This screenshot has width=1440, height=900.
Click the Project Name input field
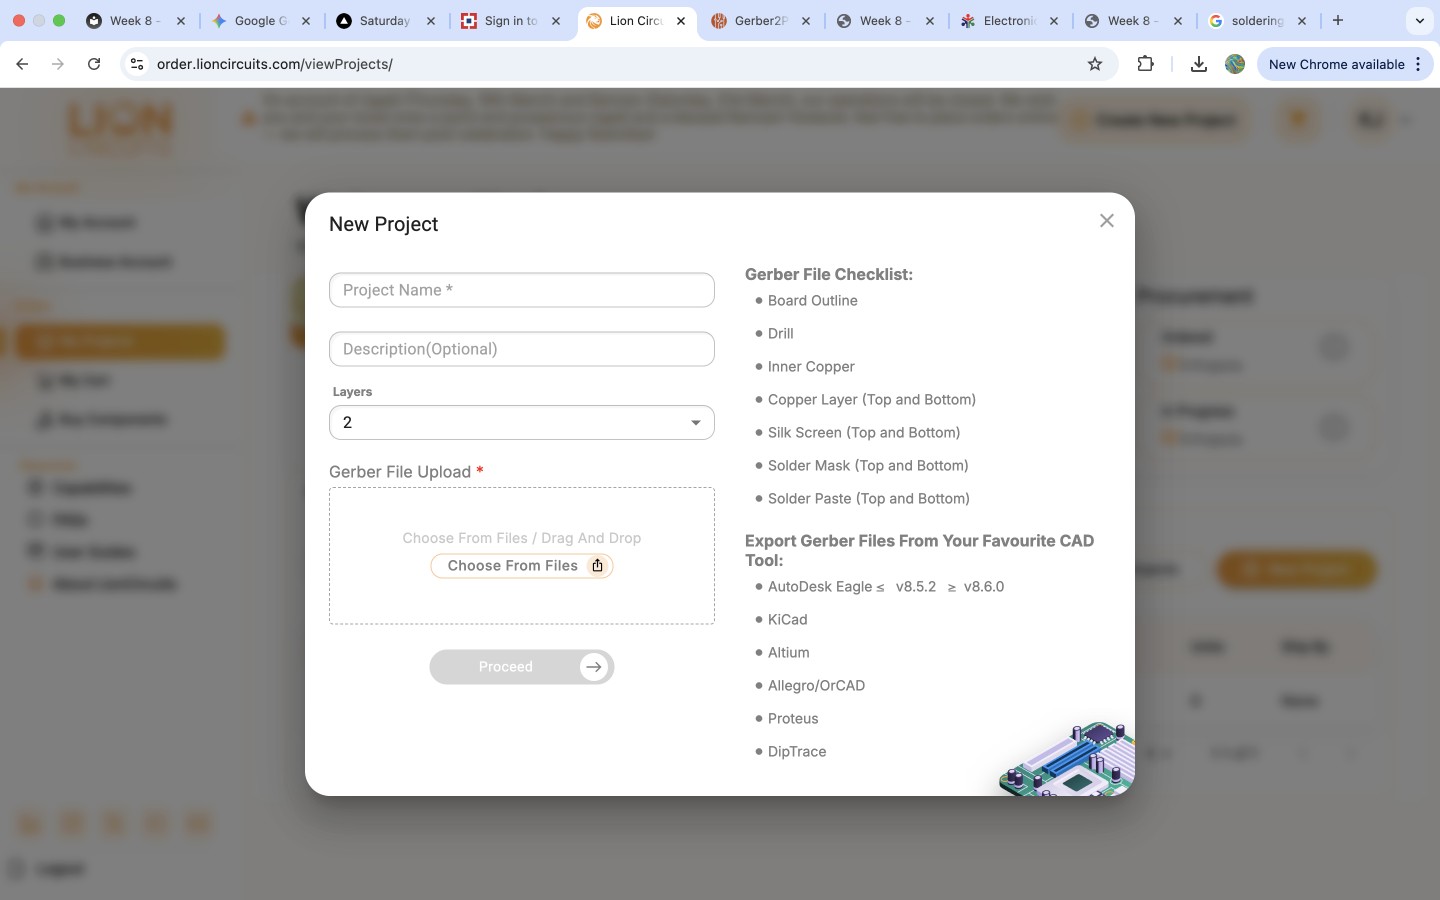522,290
